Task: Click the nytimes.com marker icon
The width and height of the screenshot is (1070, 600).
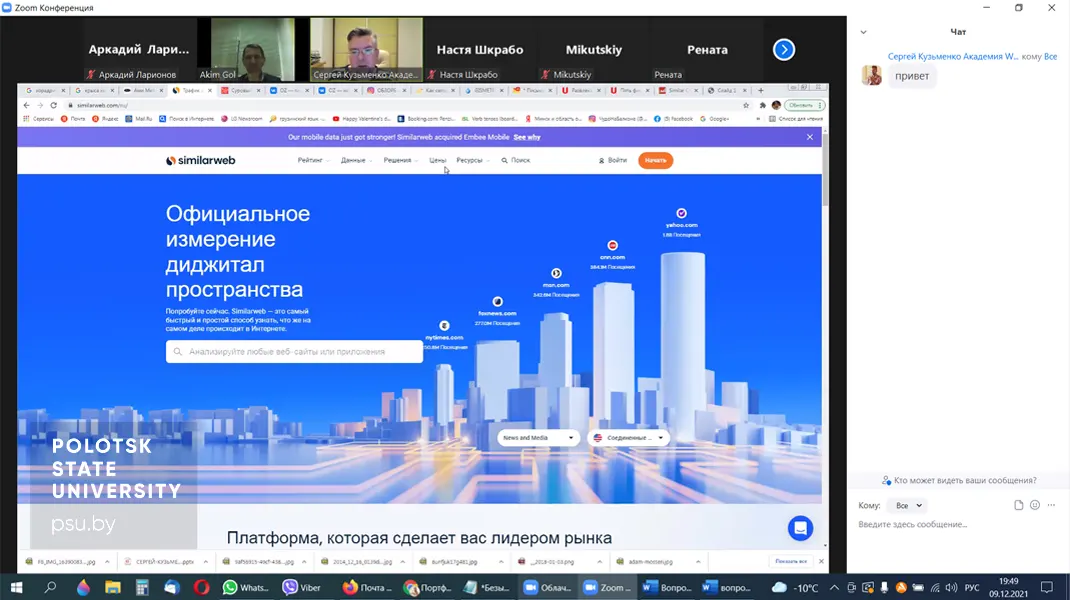Action: click(444, 326)
